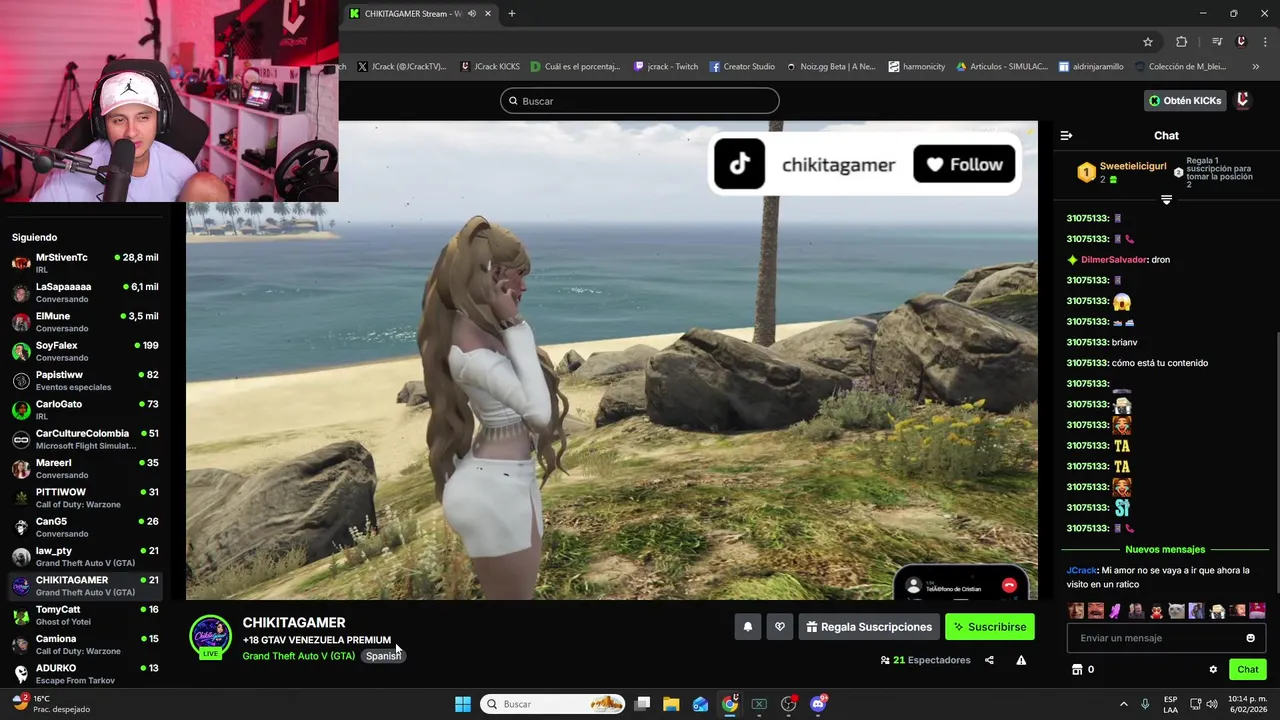Open the Creator Studio bookmark
Screen dimensions: 1280x720
tap(742, 67)
